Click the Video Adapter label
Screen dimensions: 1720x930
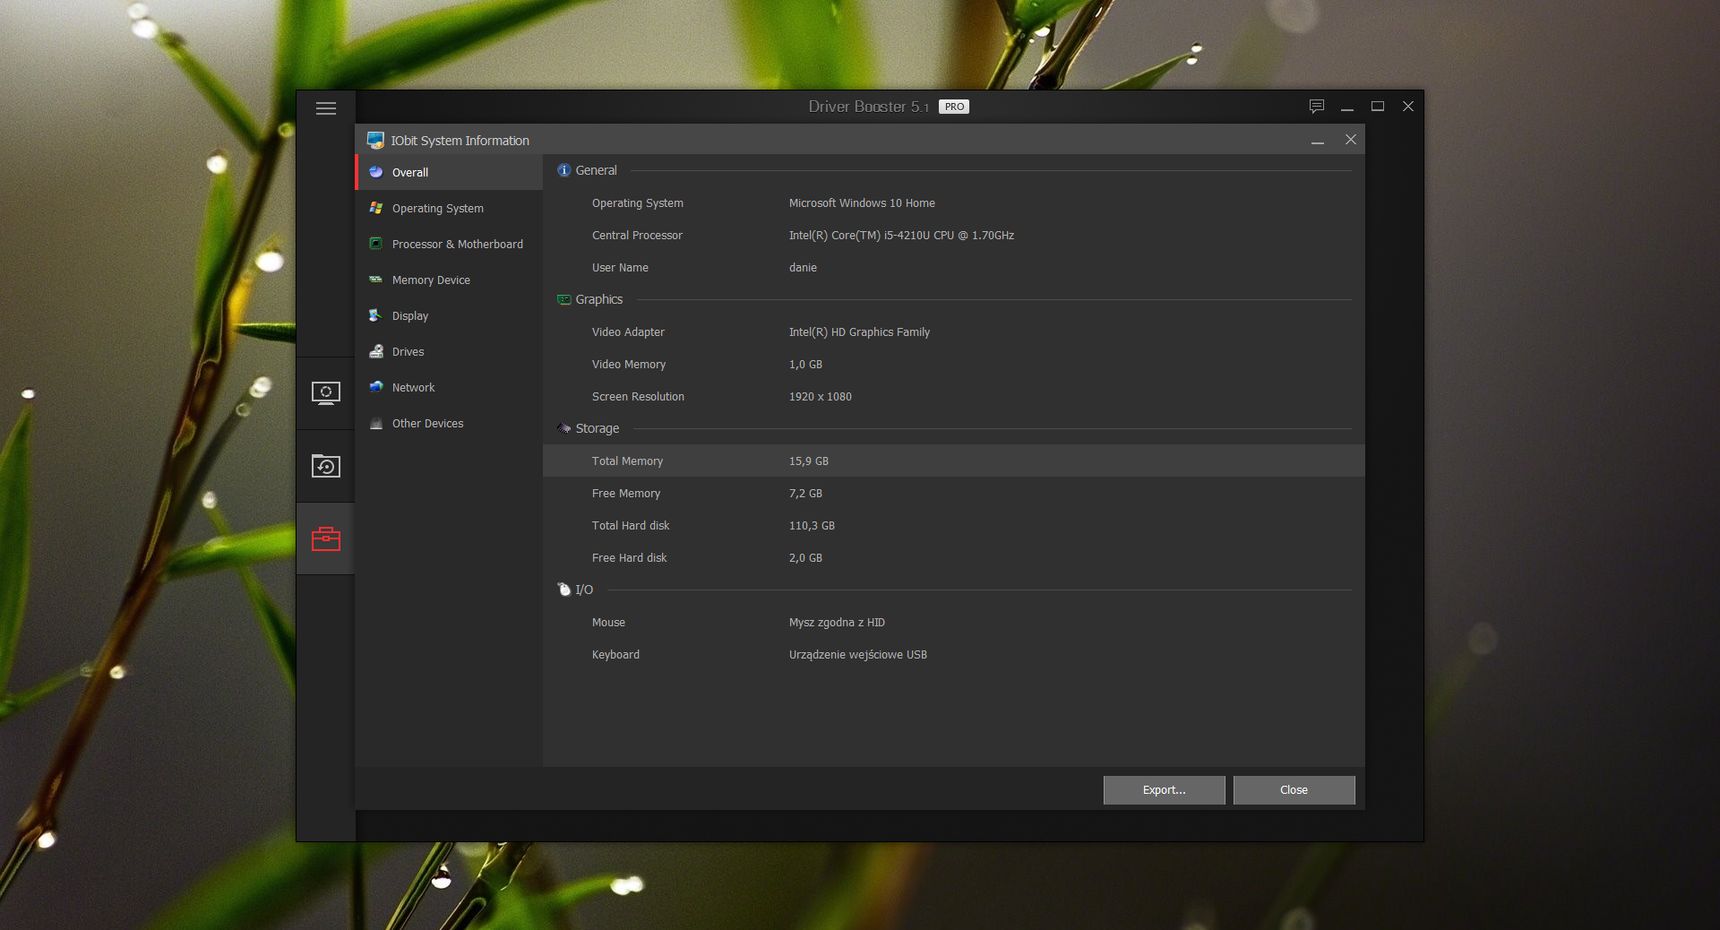coord(628,332)
